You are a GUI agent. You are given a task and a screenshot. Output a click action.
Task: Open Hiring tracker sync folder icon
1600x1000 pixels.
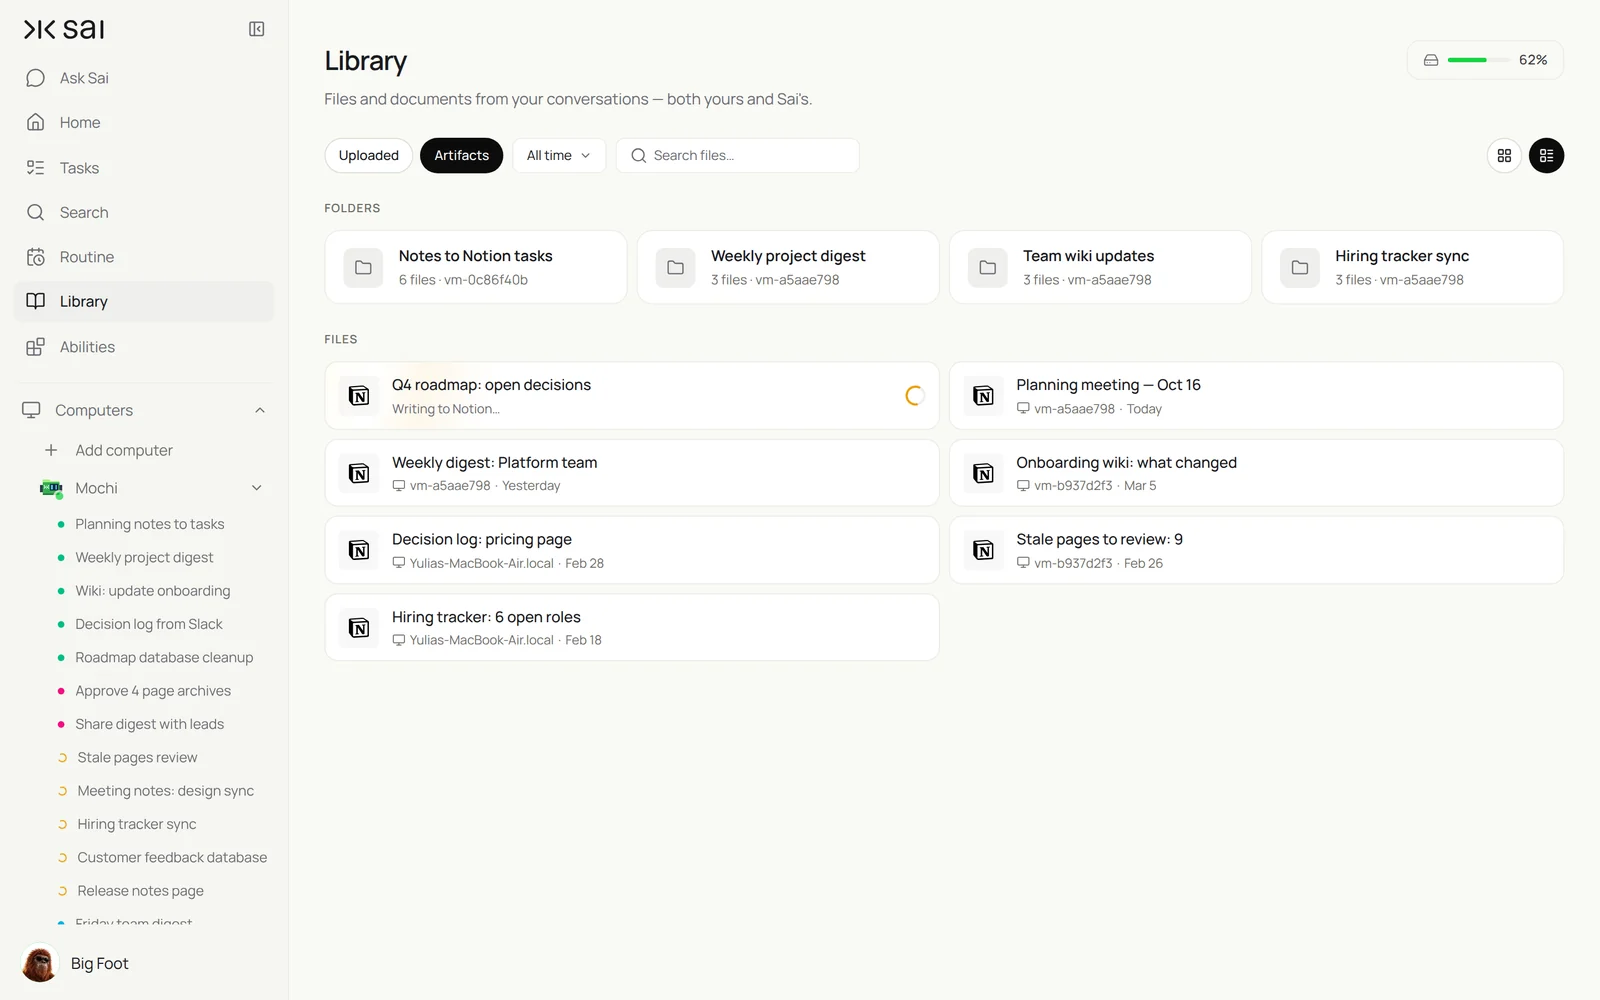(1299, 267)
